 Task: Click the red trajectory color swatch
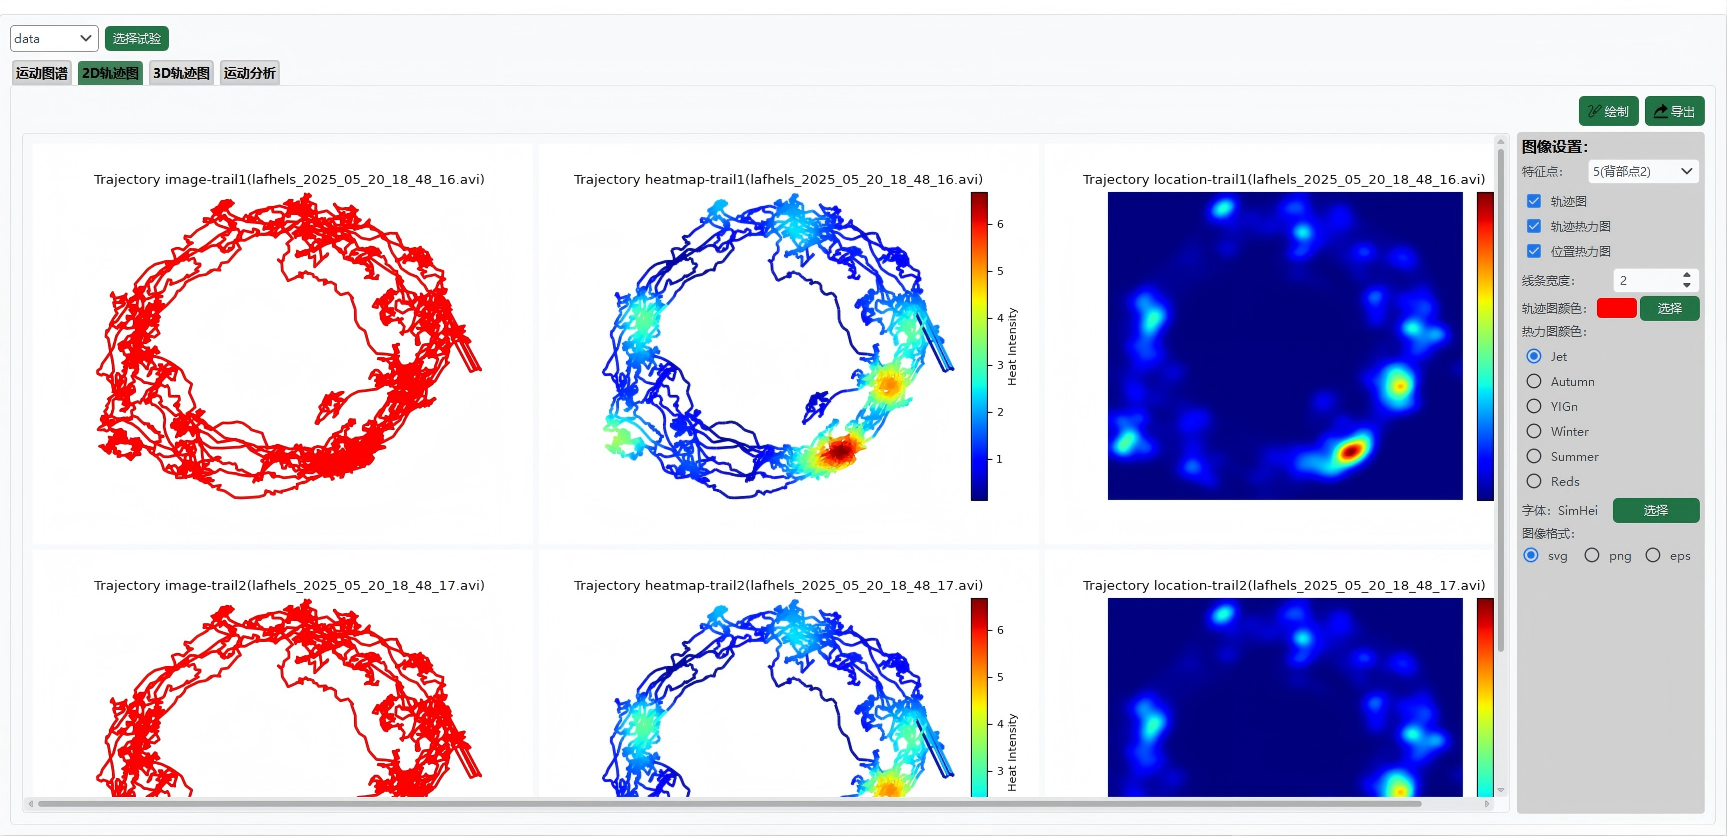tap(1616, 308)
